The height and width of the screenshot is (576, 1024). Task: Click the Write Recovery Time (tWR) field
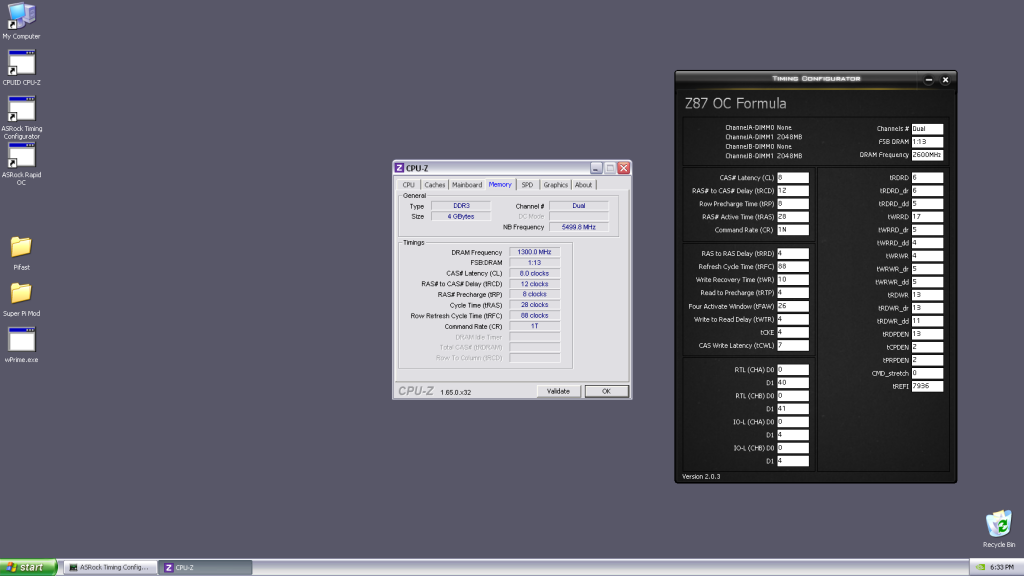pos(793,280)
